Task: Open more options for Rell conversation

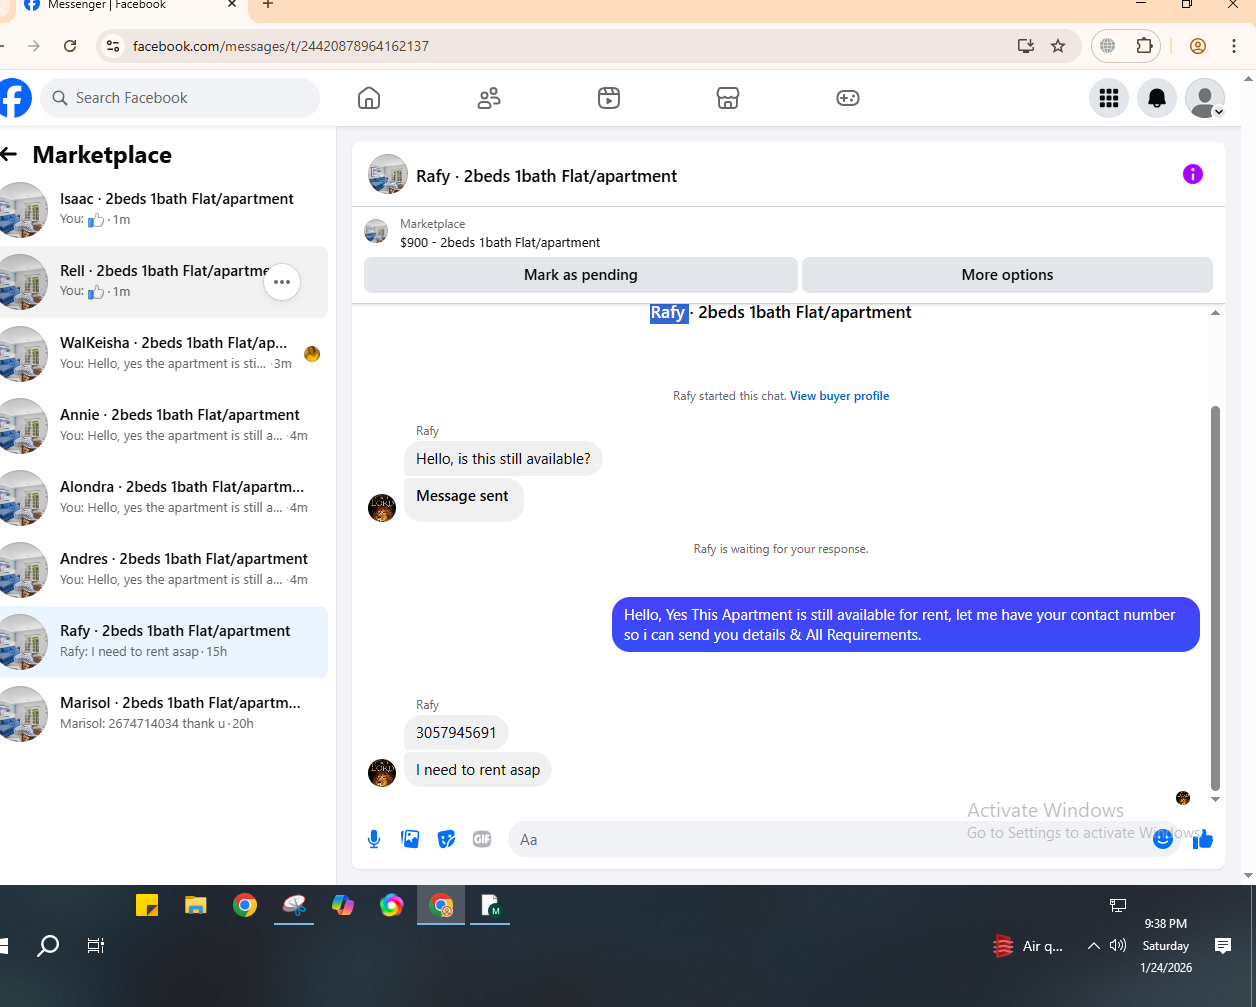Action: (x=282, y=282)
